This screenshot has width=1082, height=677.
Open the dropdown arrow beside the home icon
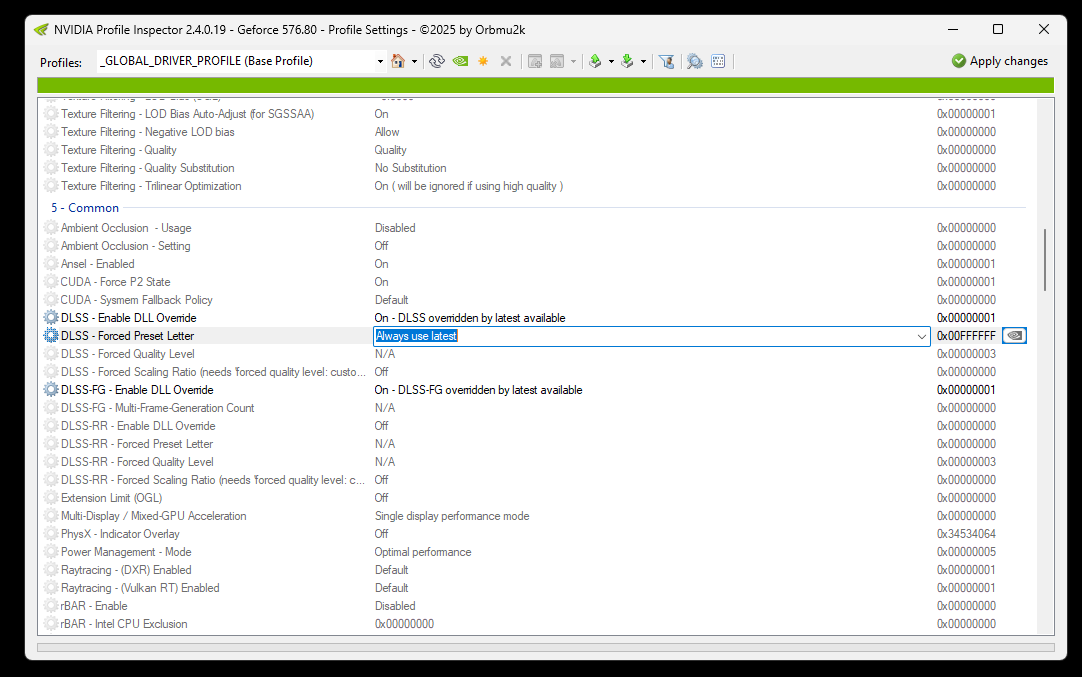pos(414,61)
